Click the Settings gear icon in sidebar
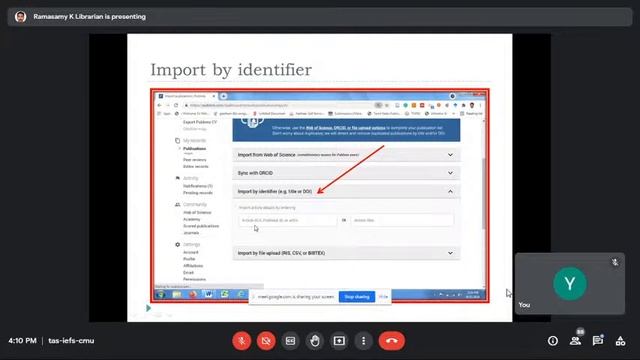The image size is (640, 360). [177, 244]
